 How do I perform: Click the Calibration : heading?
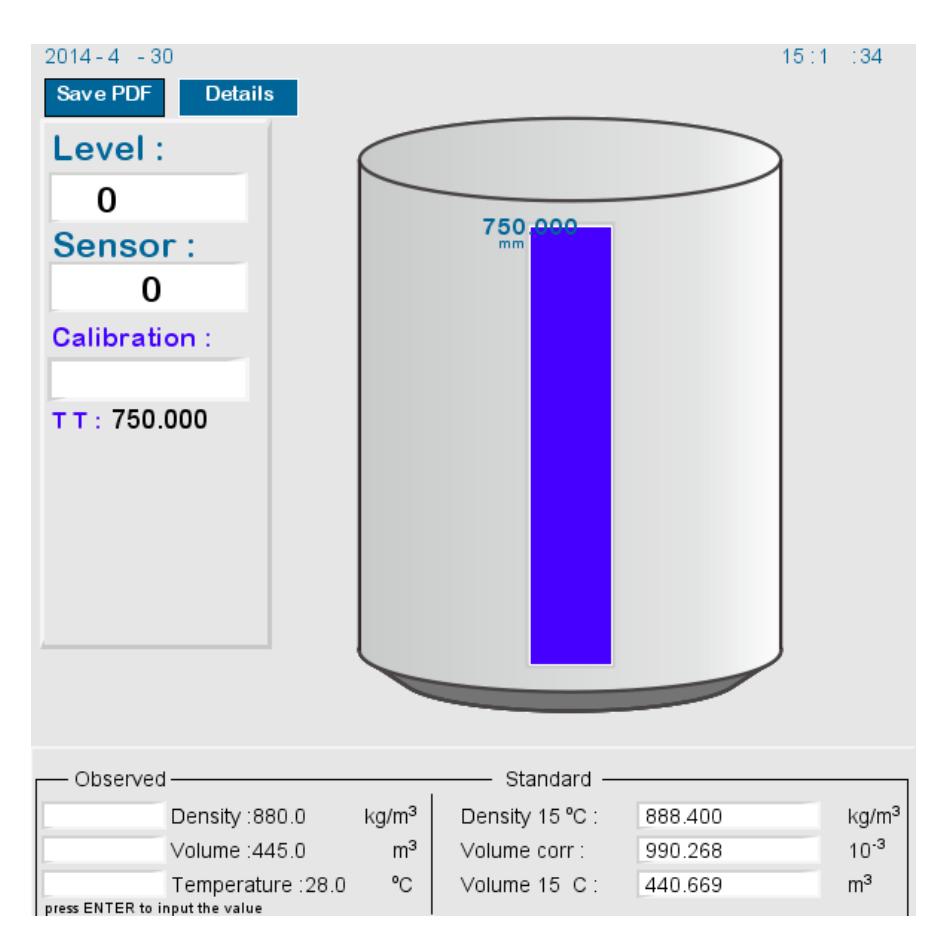132,338
